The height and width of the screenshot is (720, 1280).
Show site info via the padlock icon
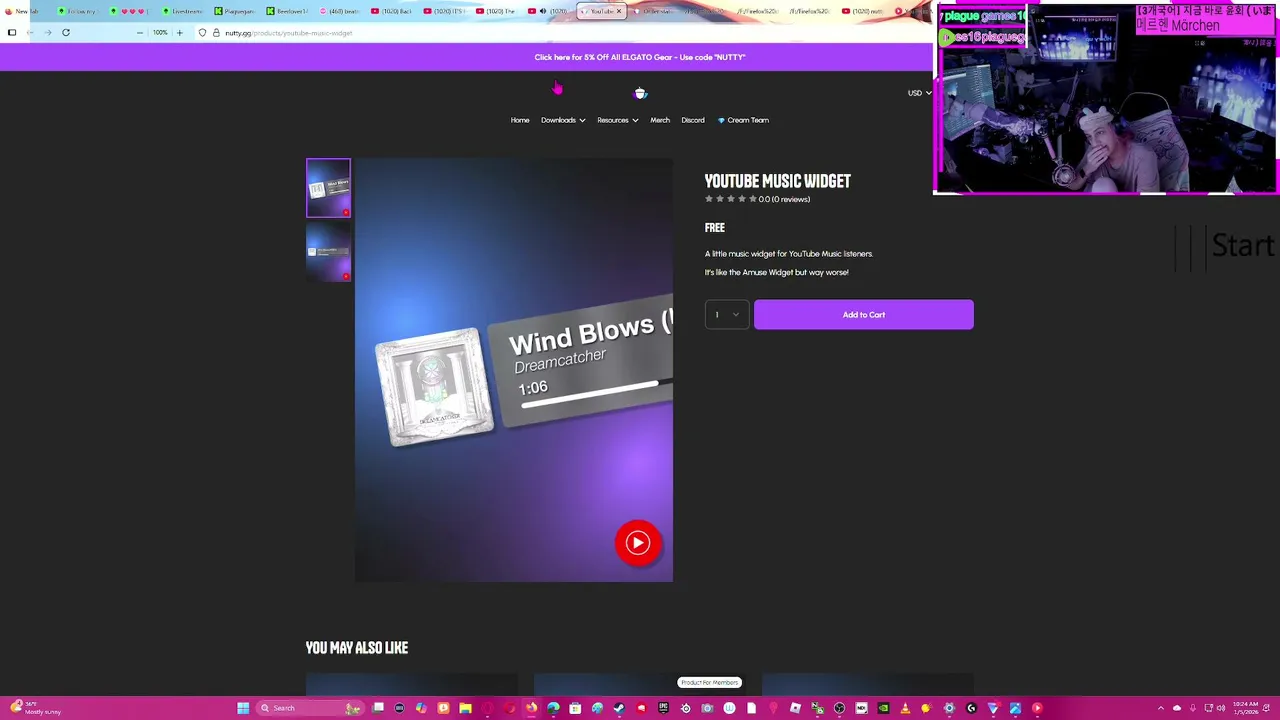215,32
